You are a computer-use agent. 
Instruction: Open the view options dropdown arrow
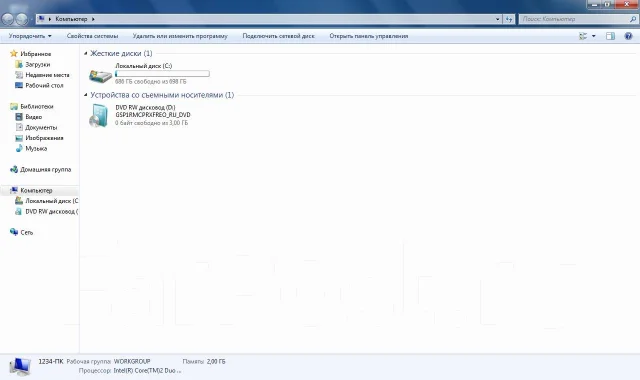click(x=593, y=36)
